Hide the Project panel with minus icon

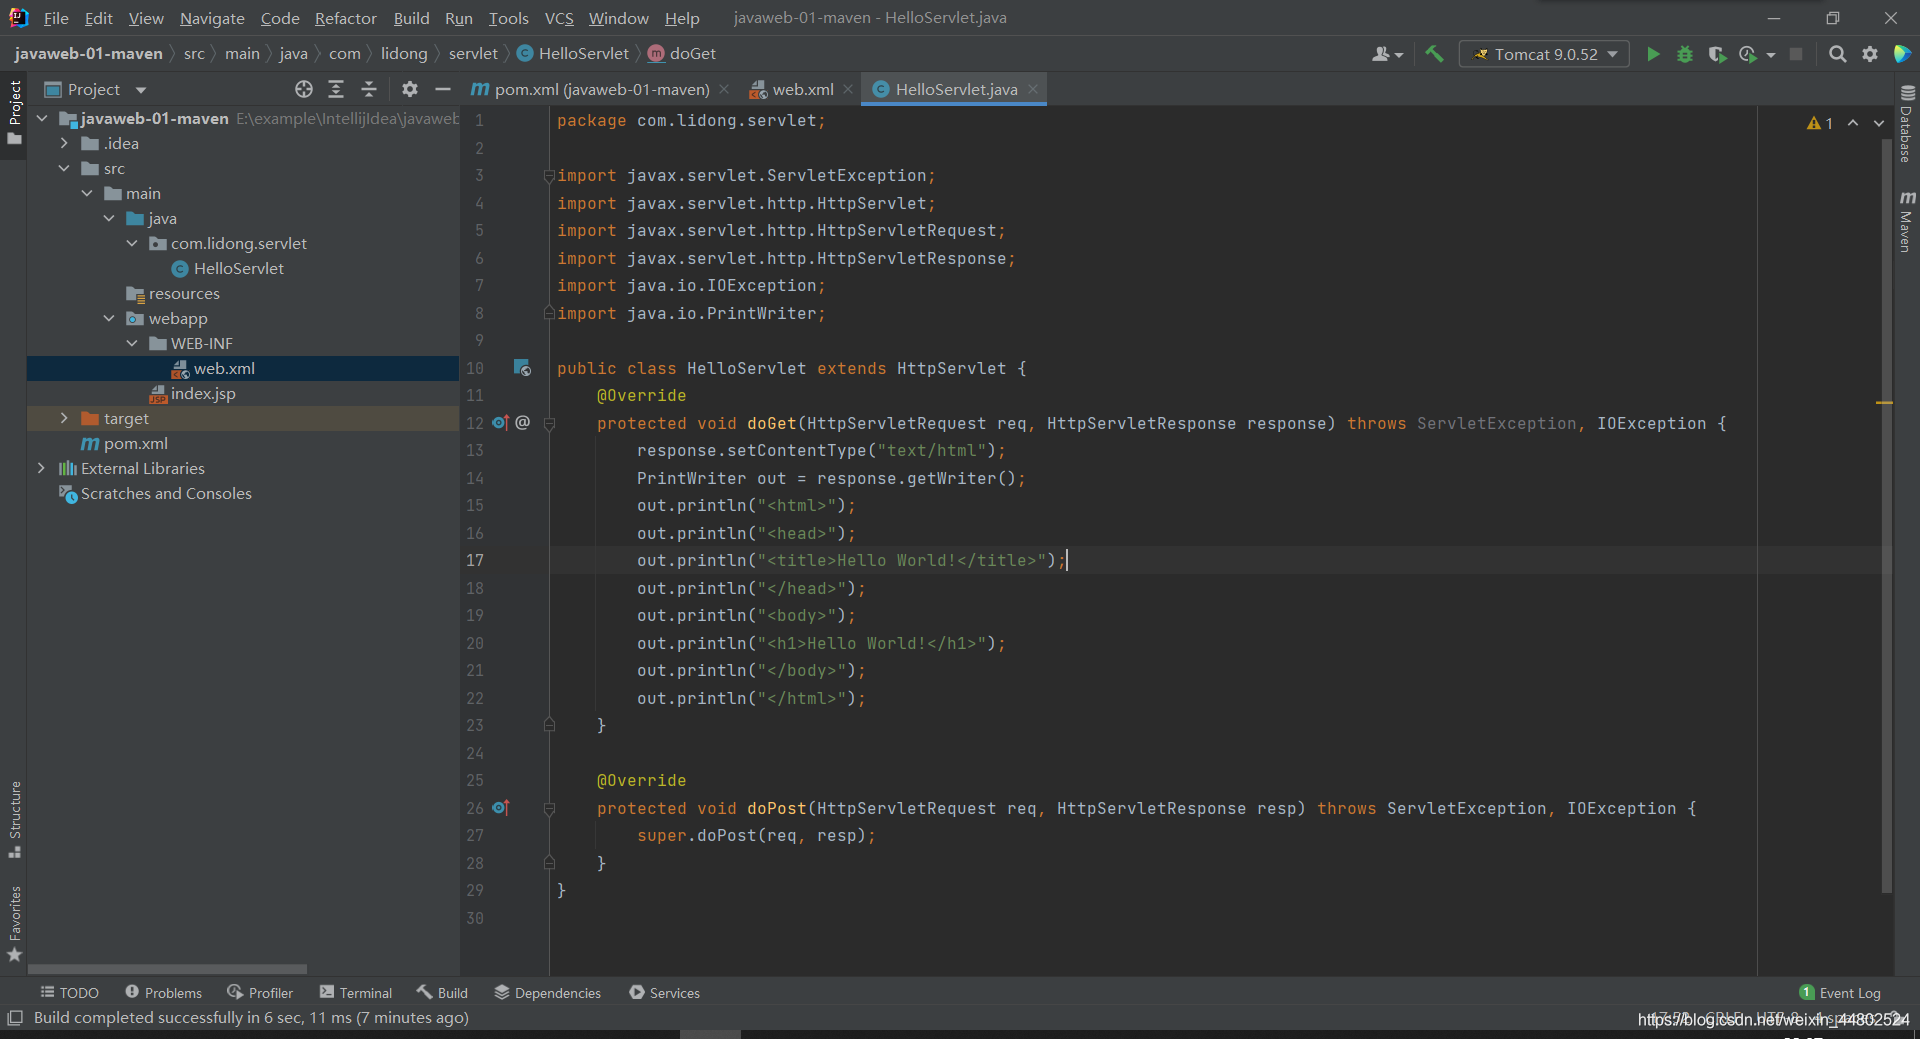tap(443, 89)
